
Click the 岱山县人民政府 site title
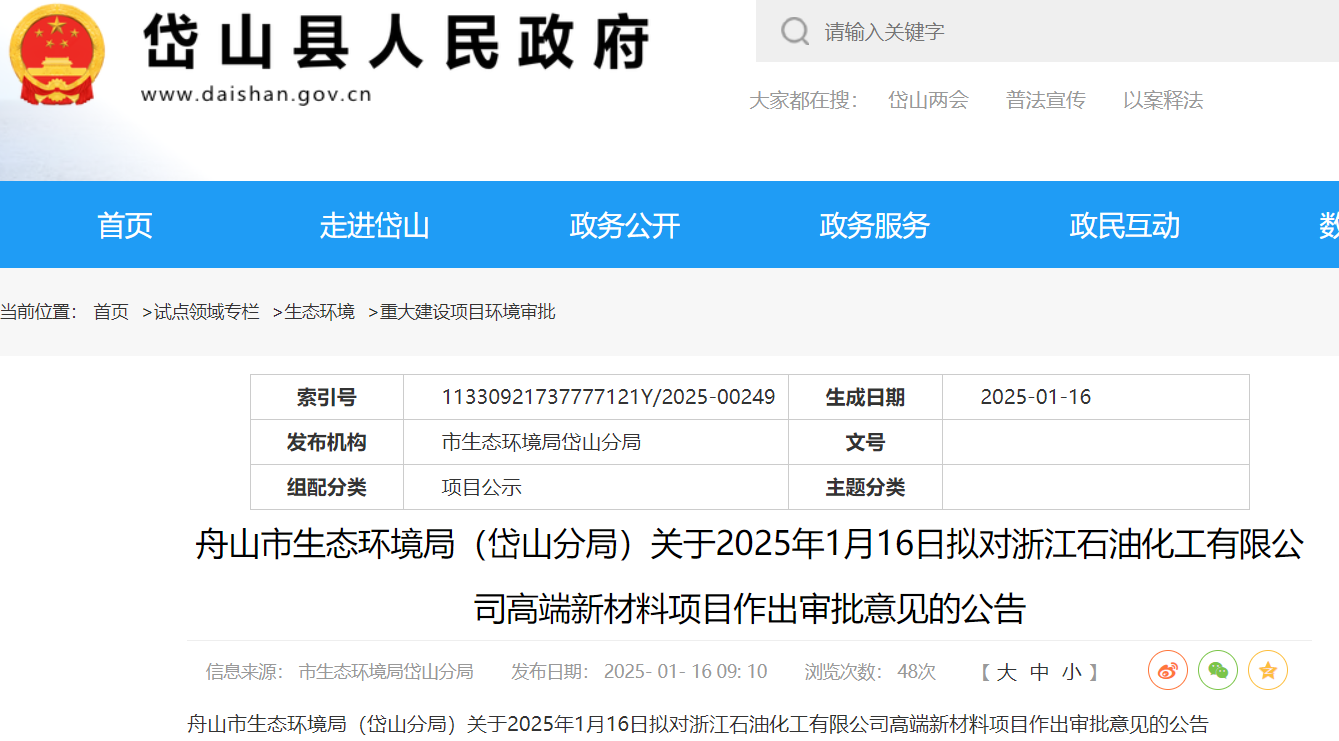coord(397,42)
